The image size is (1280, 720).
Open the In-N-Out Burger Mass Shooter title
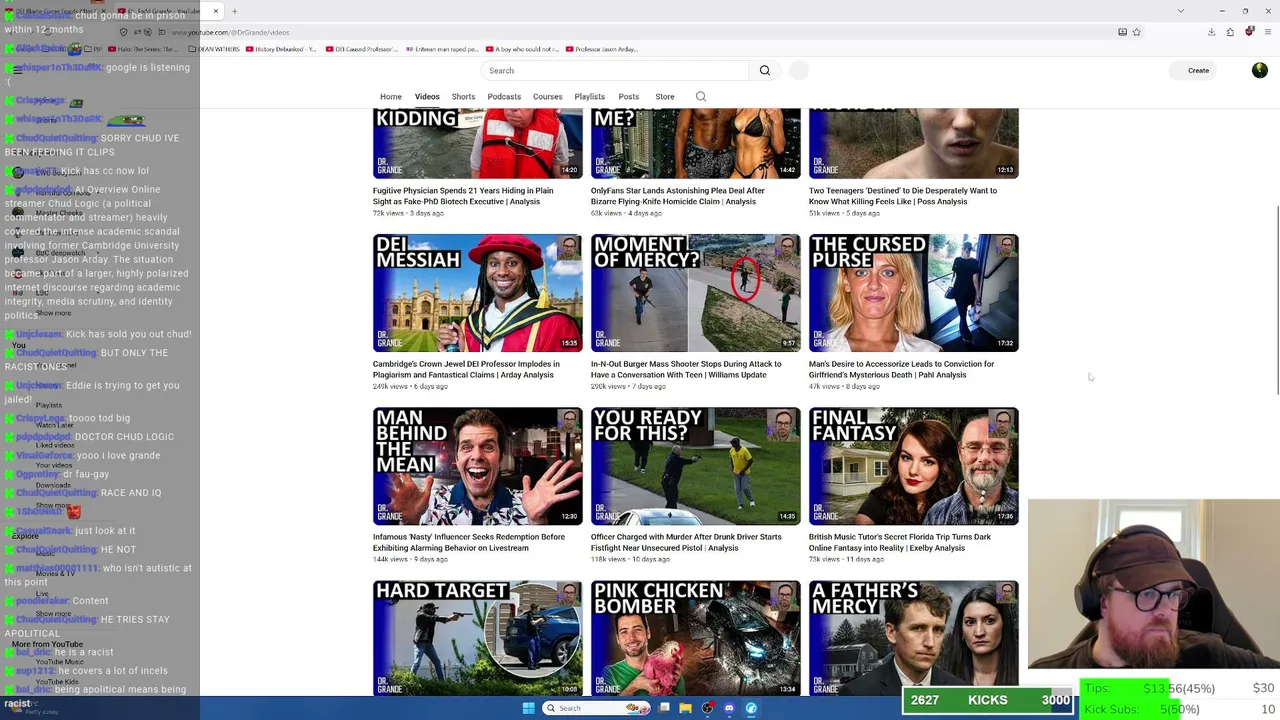pyautogui.click(x=686, y=369)
